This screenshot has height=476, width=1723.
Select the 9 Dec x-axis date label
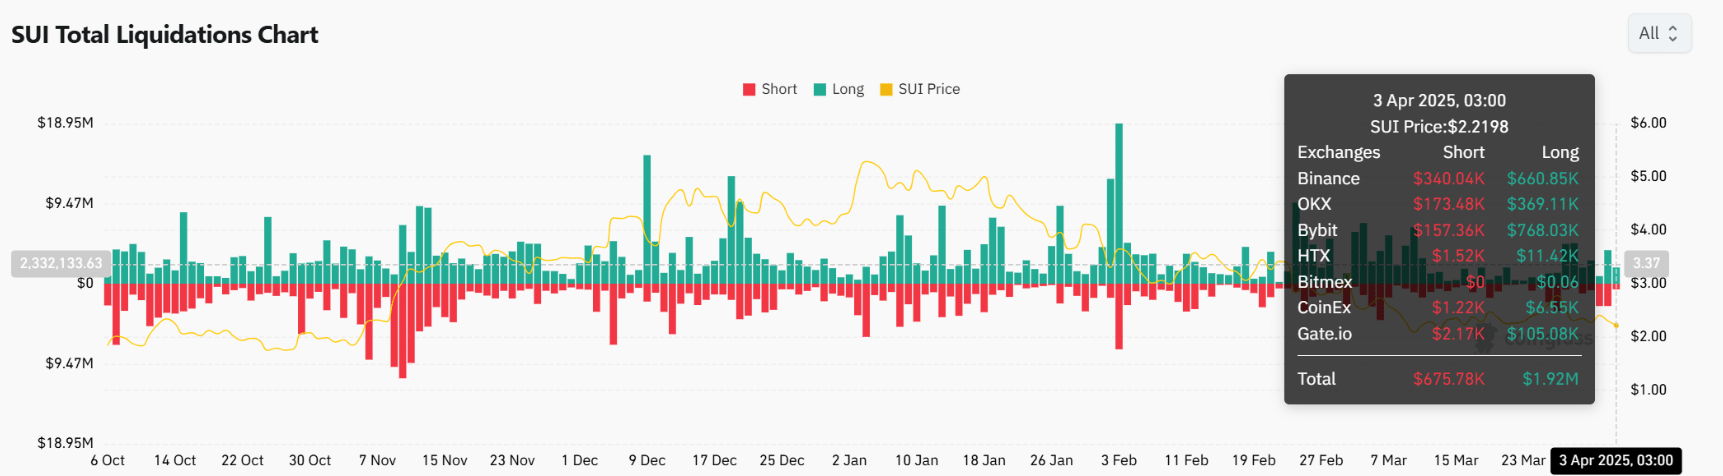[647, 460]
